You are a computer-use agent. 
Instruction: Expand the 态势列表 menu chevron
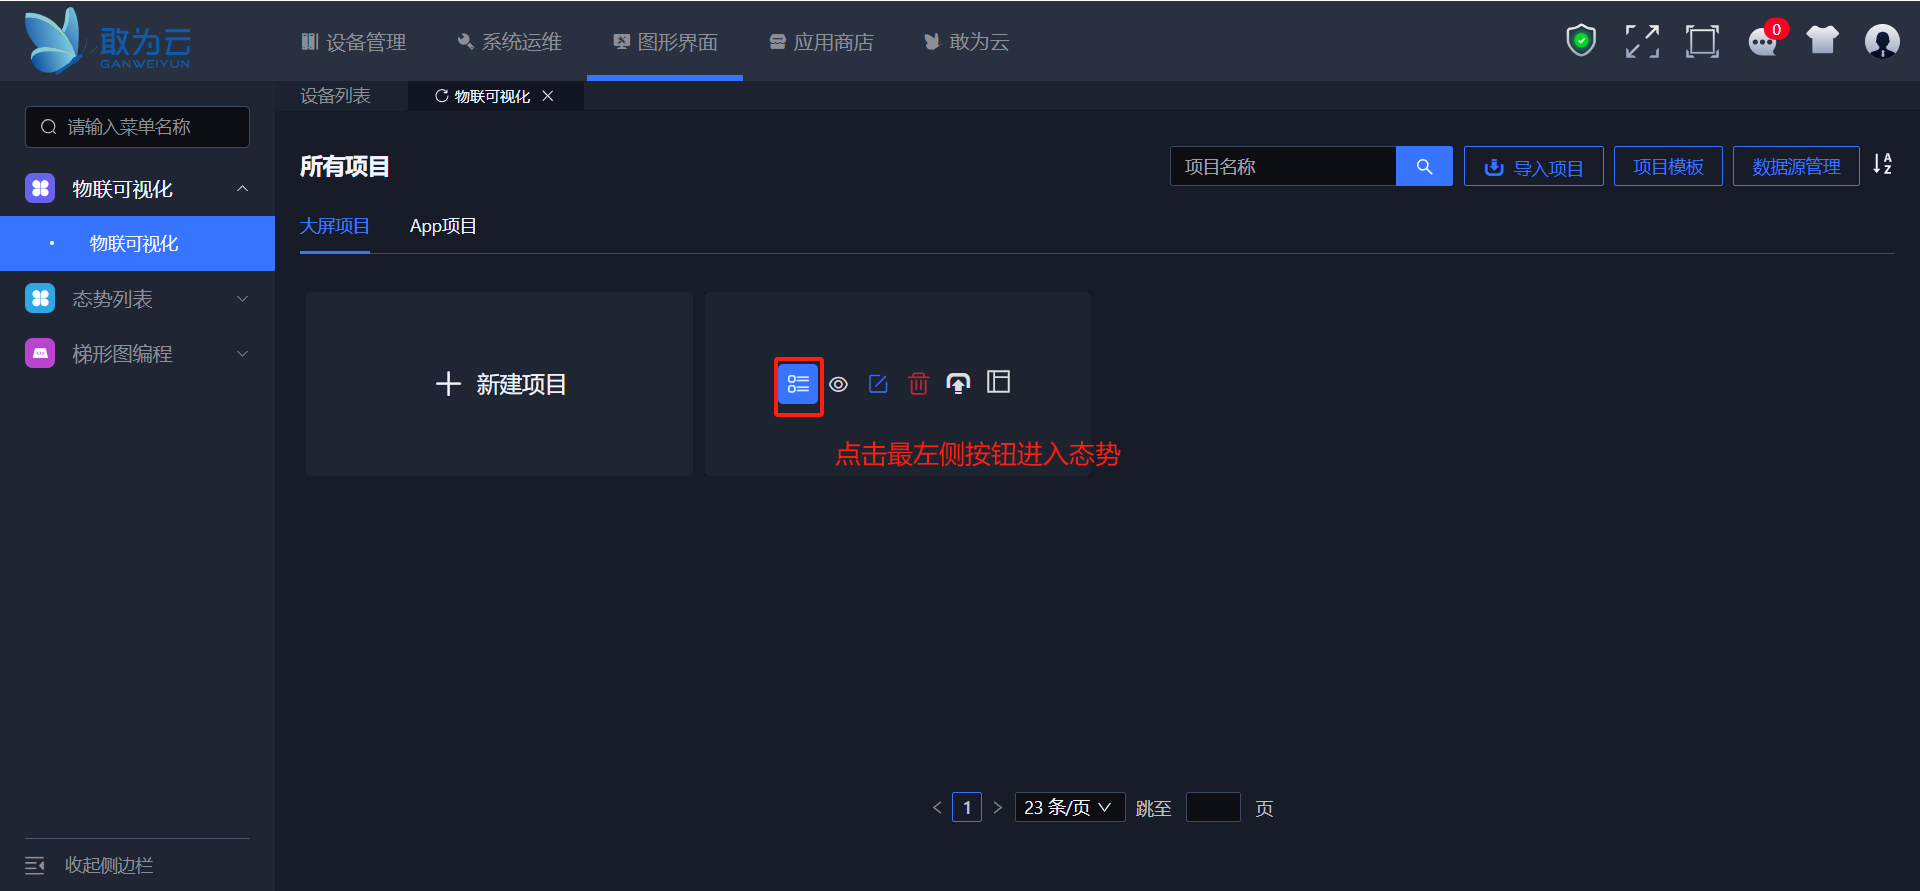242,299
